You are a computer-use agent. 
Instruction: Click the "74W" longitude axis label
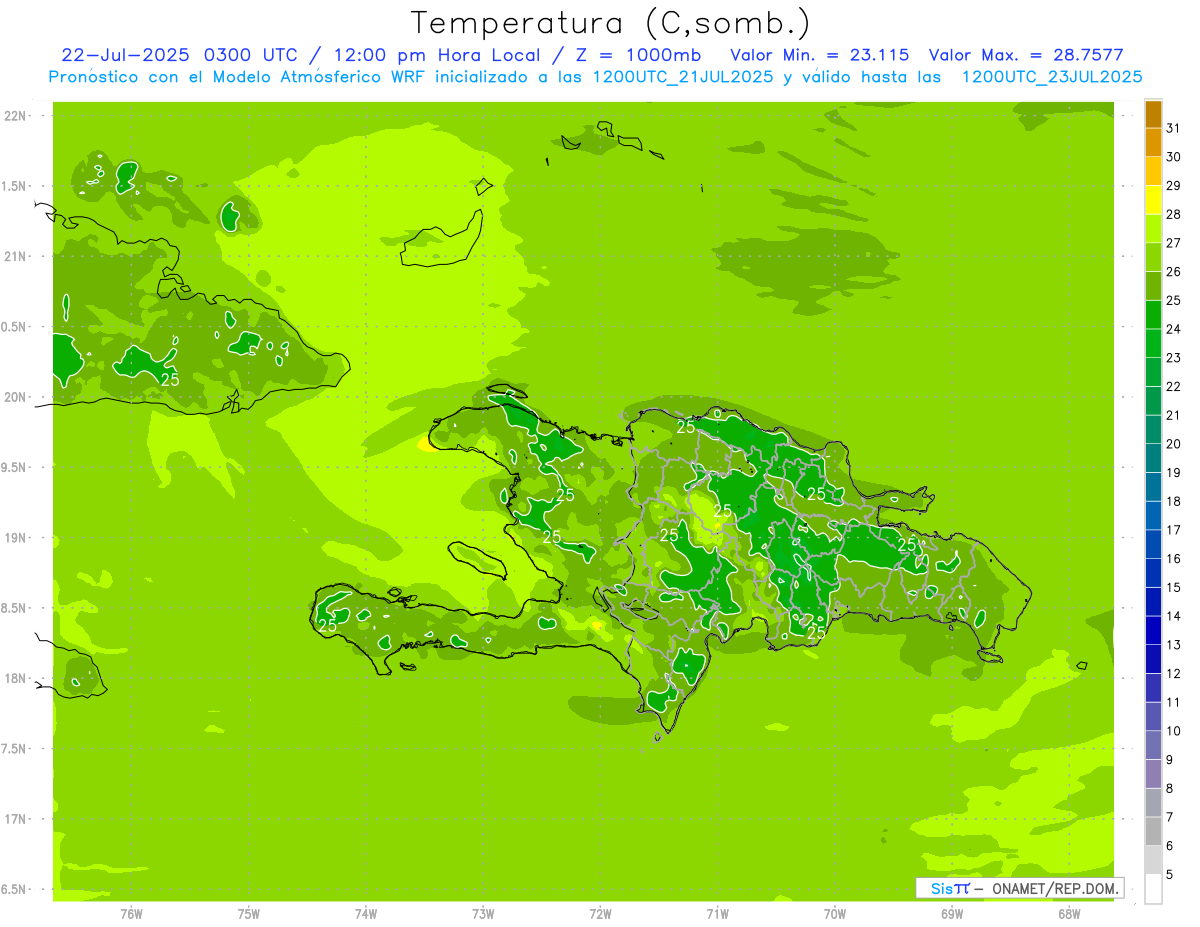[366, 914]
